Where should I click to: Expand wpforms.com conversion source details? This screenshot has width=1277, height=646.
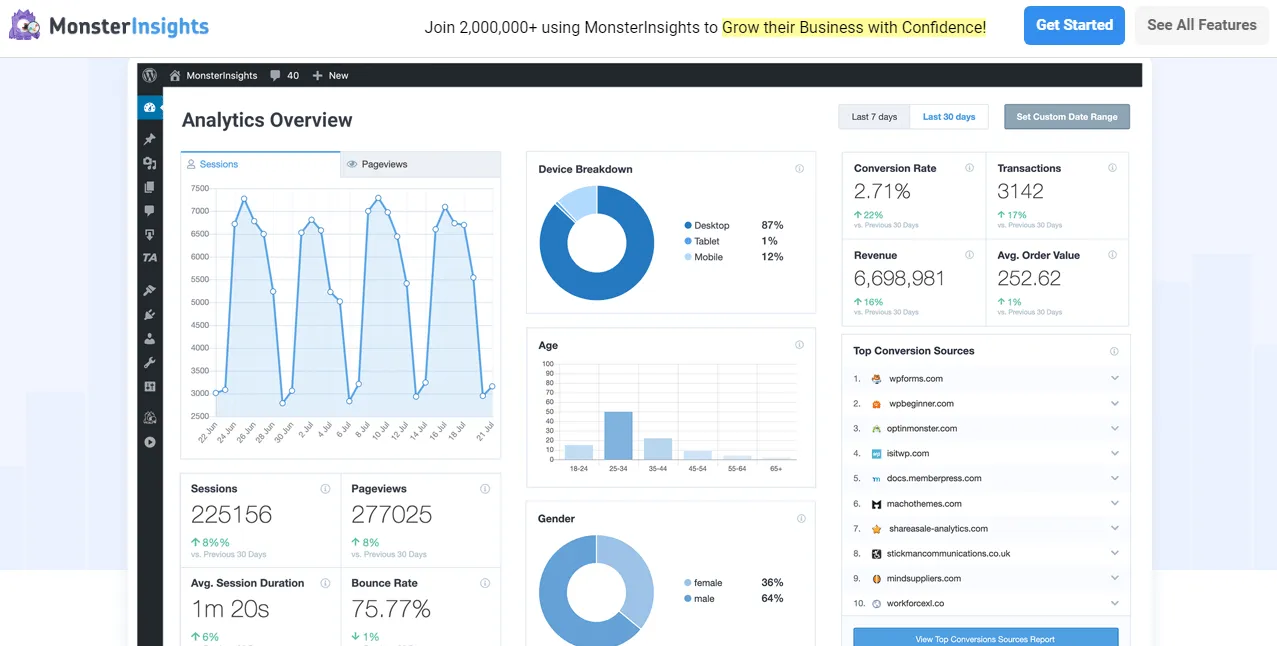click(x=1114, y=378)
